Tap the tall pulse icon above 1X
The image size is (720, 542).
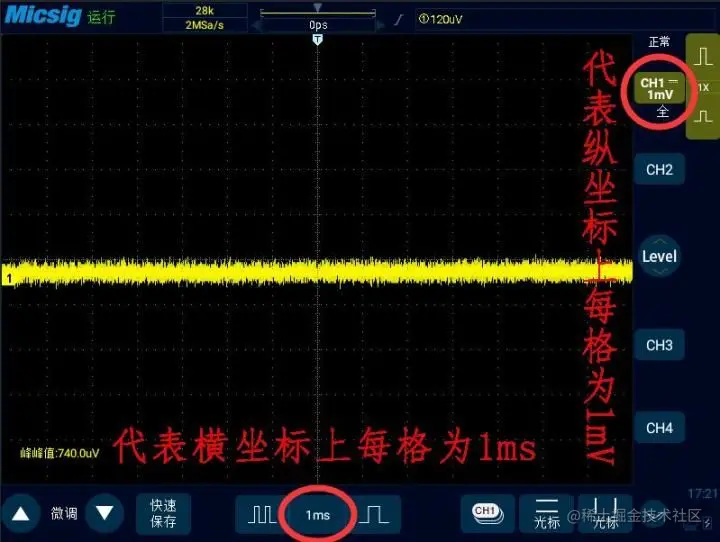pos(703,57)
